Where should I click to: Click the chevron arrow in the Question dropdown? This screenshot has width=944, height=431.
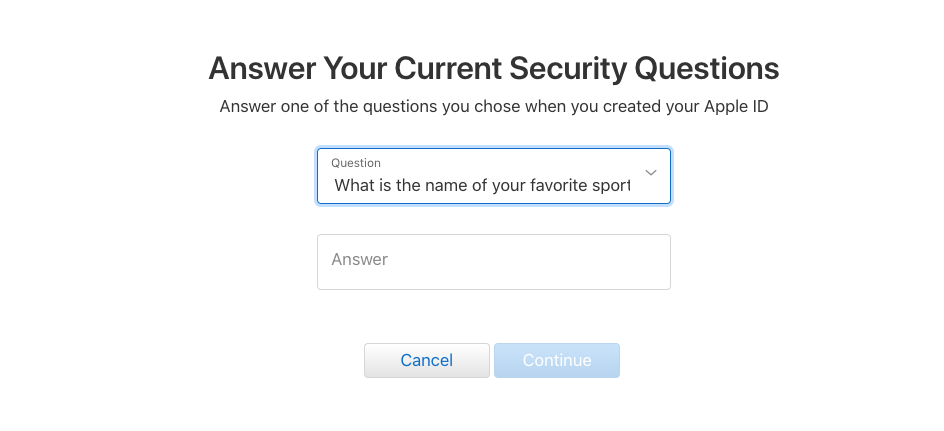click(651, 173)
